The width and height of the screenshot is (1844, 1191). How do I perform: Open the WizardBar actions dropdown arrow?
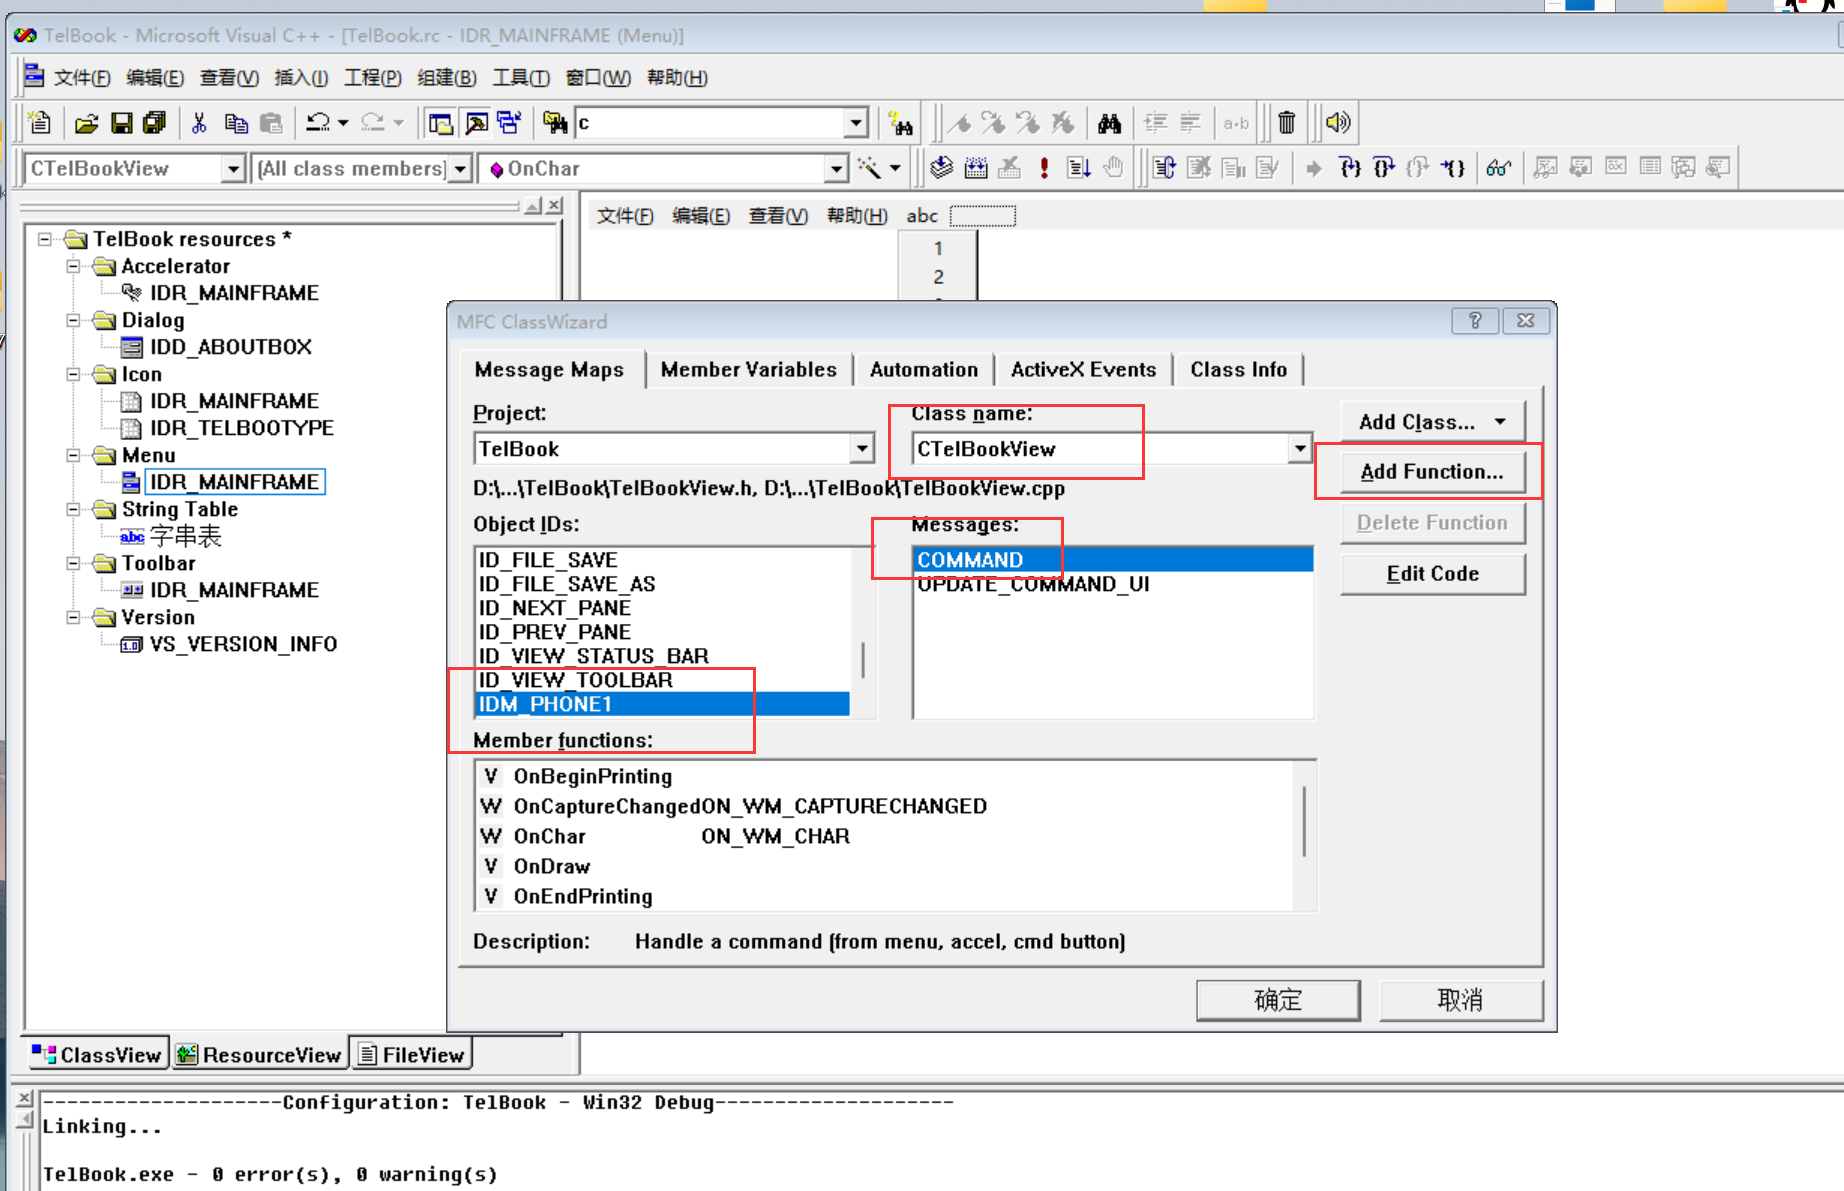coord(895,168)
